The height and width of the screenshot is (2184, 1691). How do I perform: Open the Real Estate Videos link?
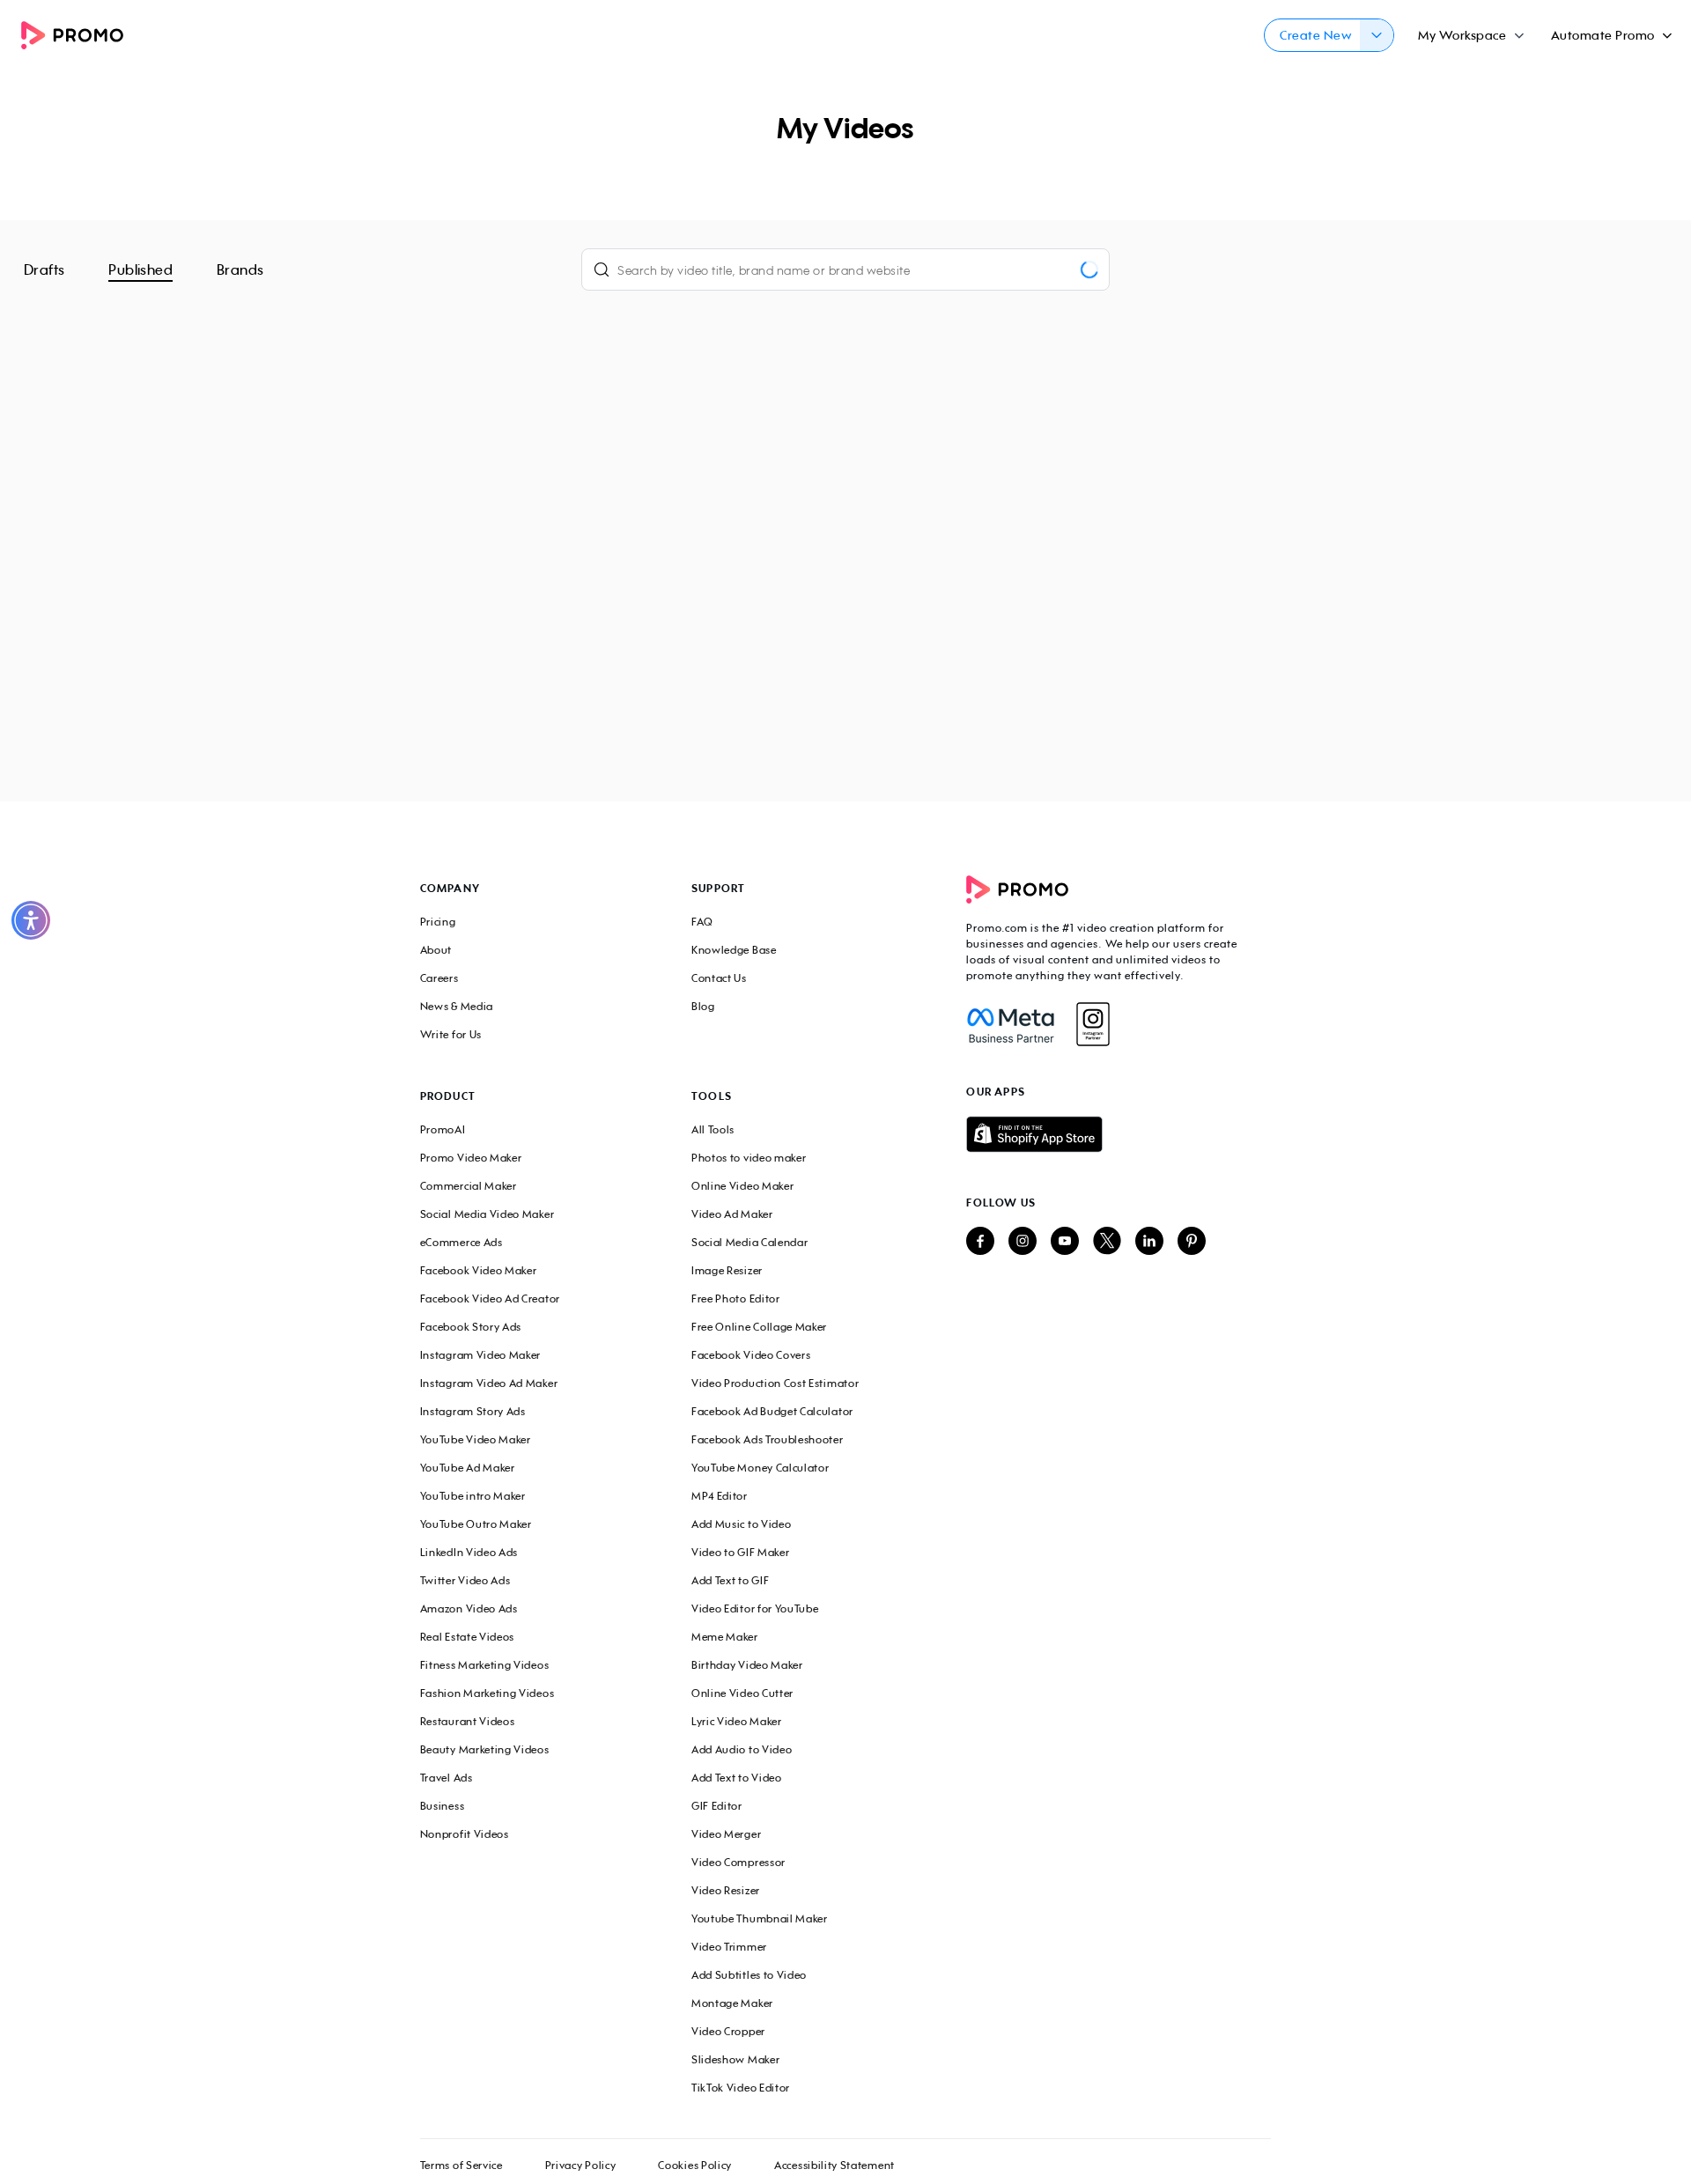(x=467, y=1637)
